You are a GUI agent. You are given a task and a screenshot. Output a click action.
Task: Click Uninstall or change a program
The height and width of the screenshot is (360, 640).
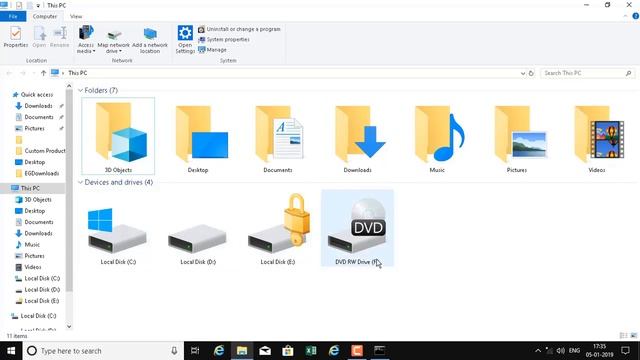click(x=239, y=29)
